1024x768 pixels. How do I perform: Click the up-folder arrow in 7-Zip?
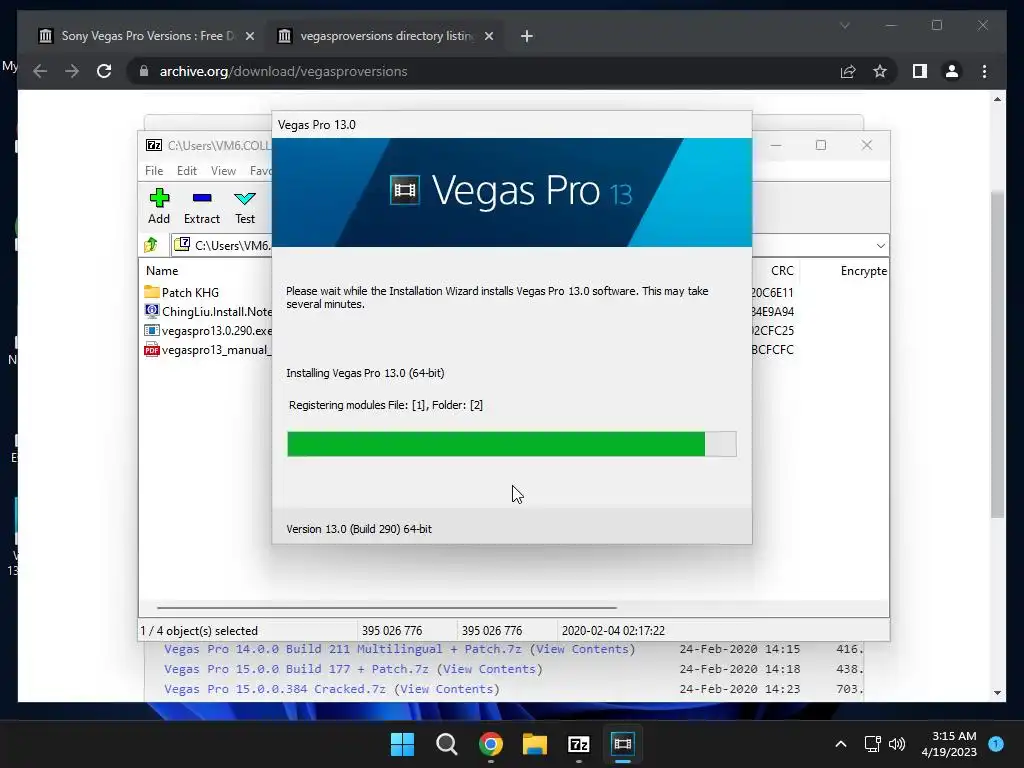152,245
